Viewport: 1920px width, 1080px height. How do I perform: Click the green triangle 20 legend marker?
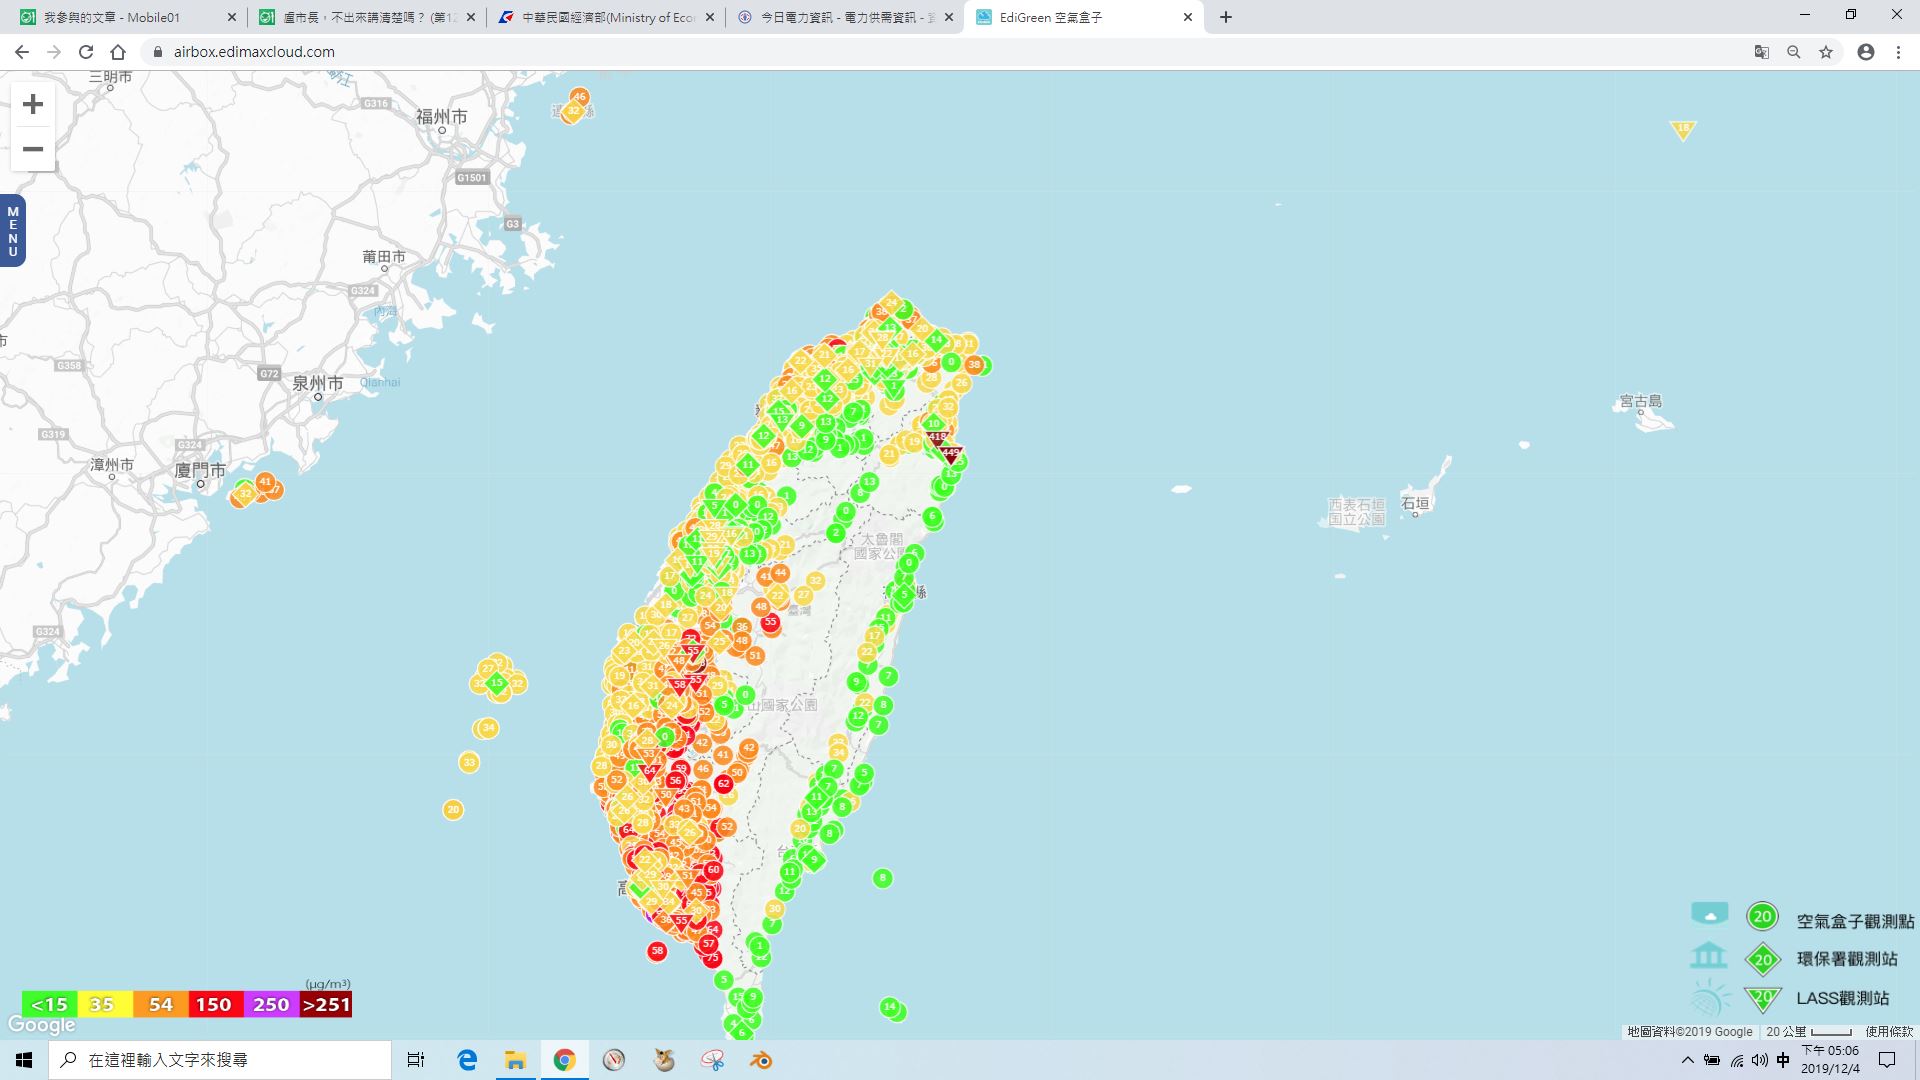click(x=1763, y=997)
